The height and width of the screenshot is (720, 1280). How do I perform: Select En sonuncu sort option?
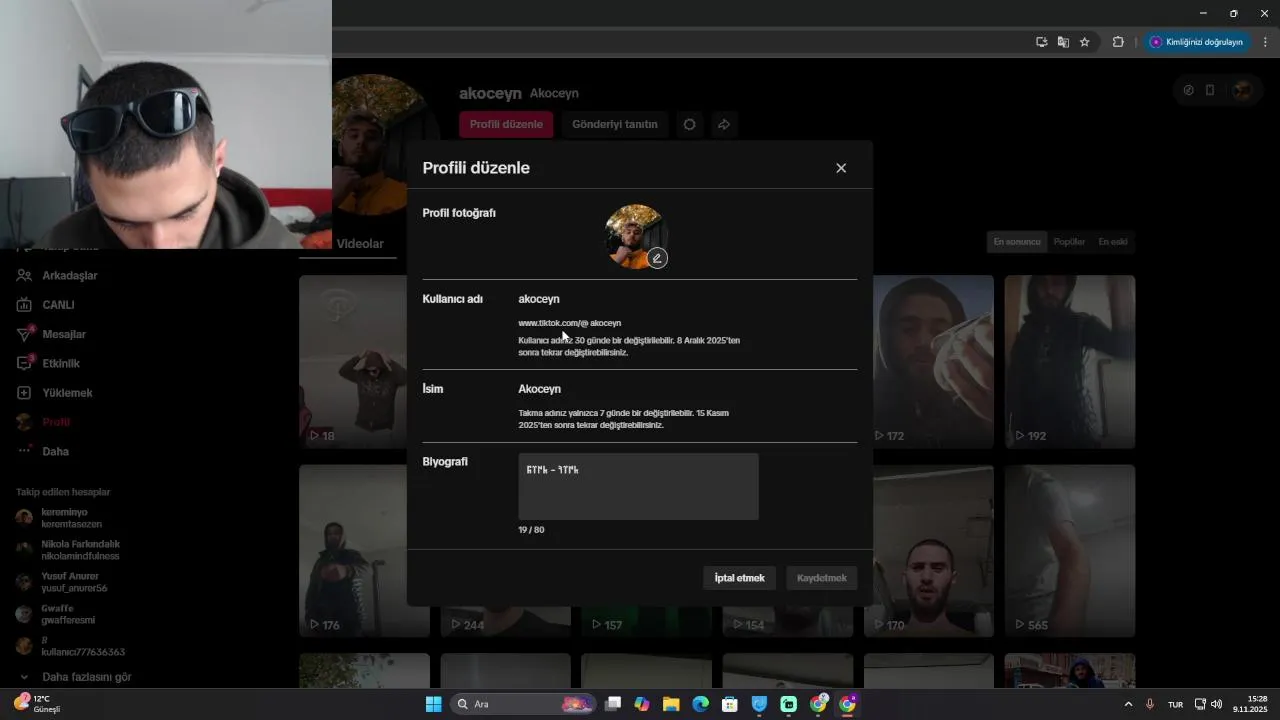click(1016, 242)
